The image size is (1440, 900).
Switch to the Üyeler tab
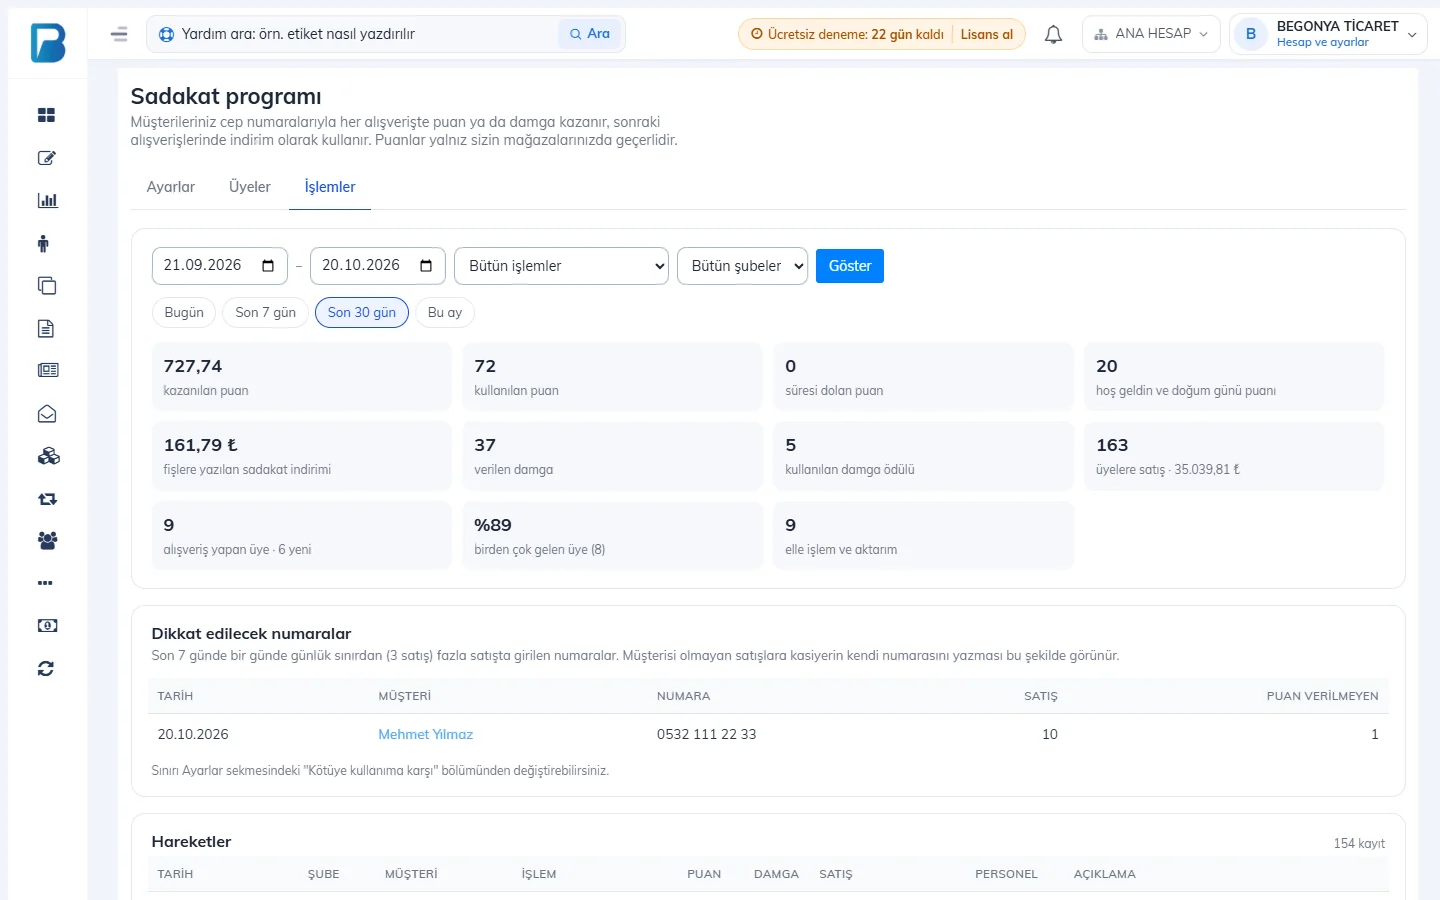point(250,187)
